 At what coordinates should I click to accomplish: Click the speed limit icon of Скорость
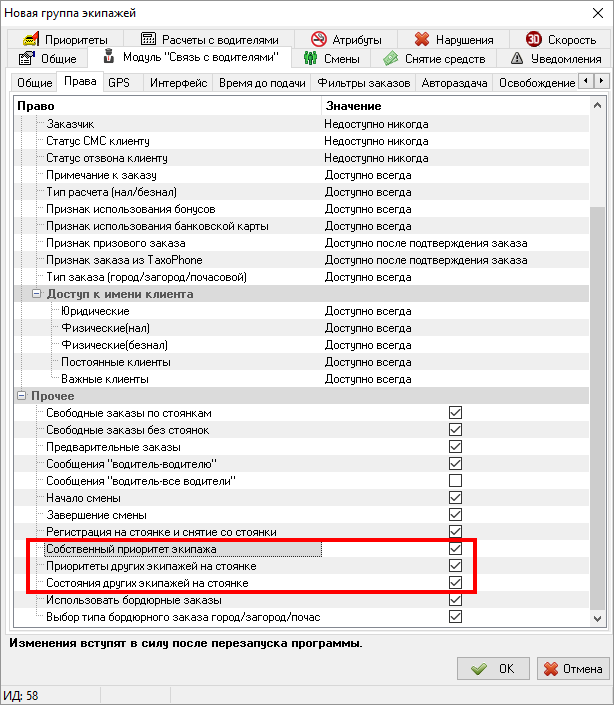[x=534, y=39]
